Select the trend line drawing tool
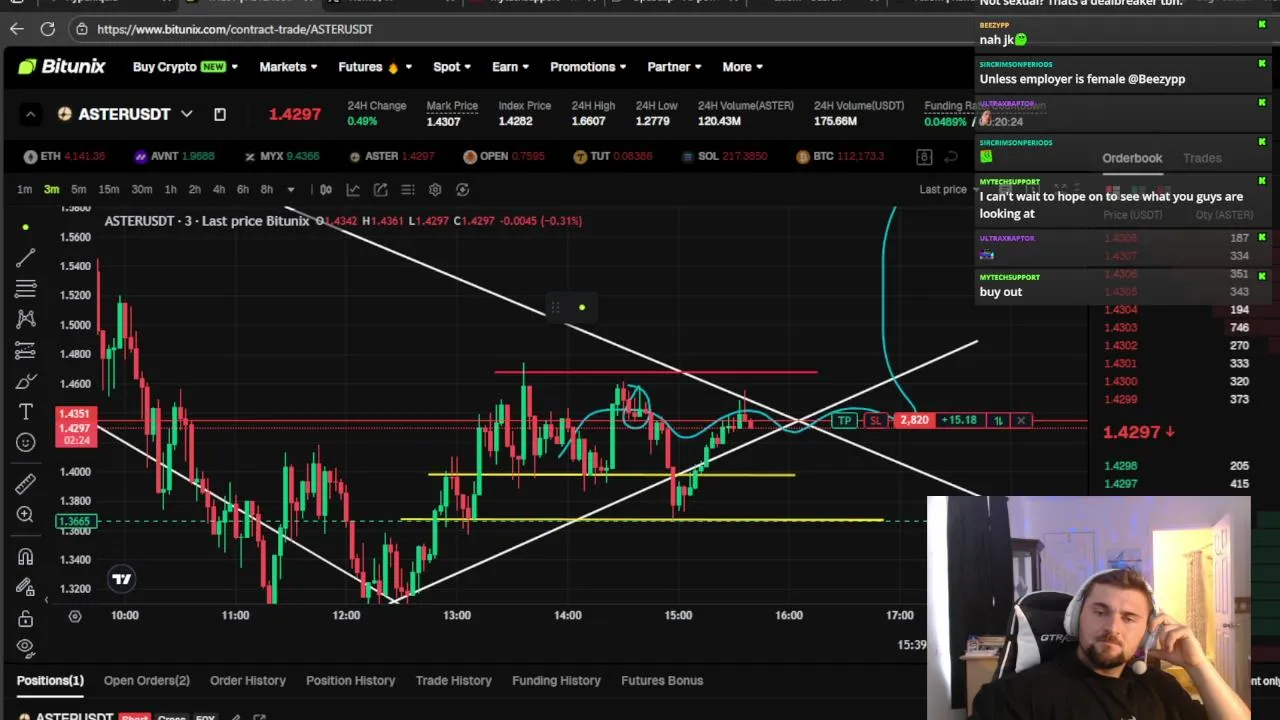This screenshot has width=1280, height=720. click(26, 258)
